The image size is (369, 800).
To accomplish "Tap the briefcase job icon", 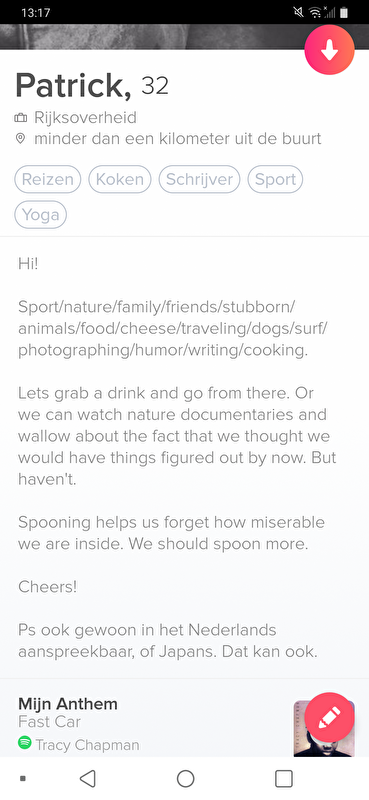I will [x=20, y=118].
